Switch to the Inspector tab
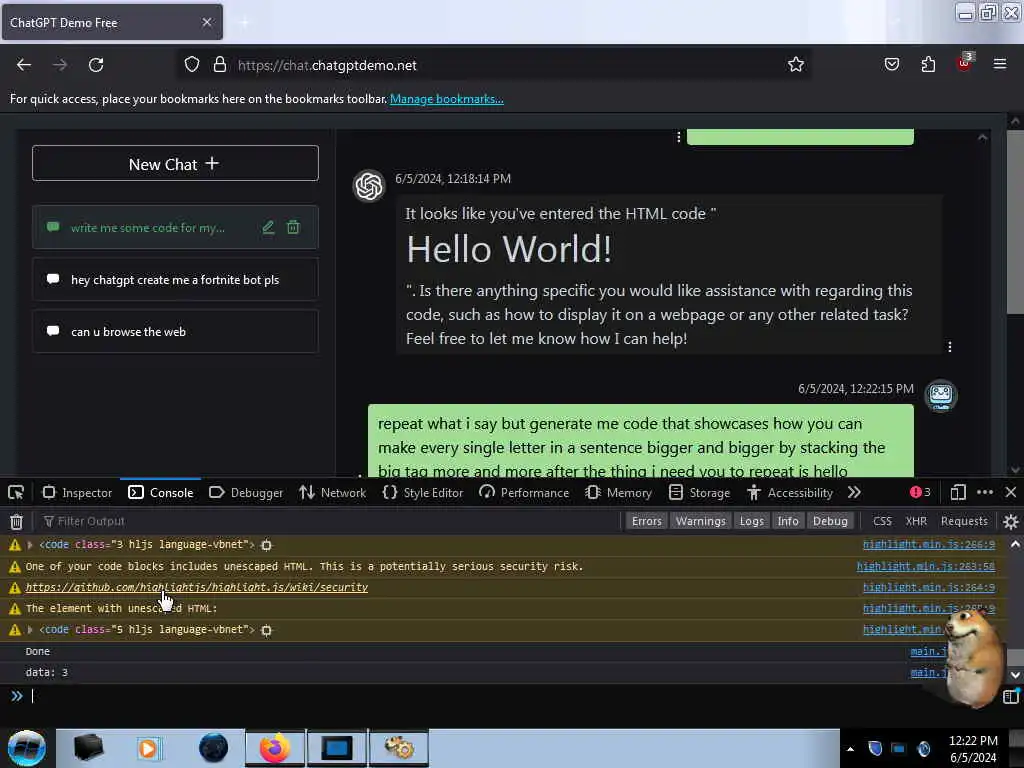This screenshot has width=1024, height=768. (x=77, y=492)
